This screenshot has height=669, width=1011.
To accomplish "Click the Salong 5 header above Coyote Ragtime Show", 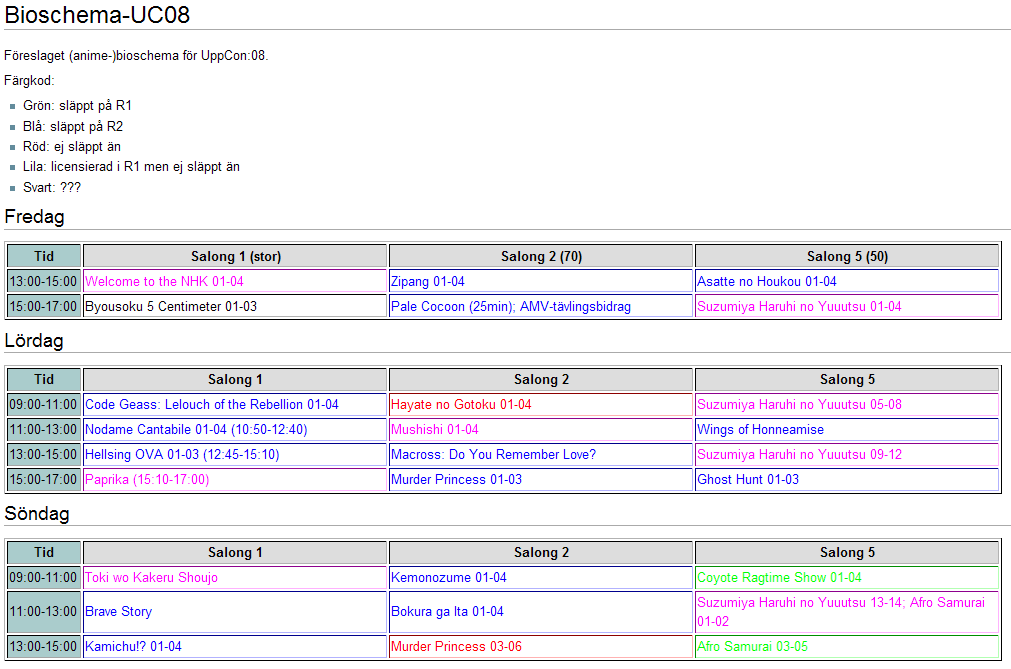I will click(x=847, y=552).
